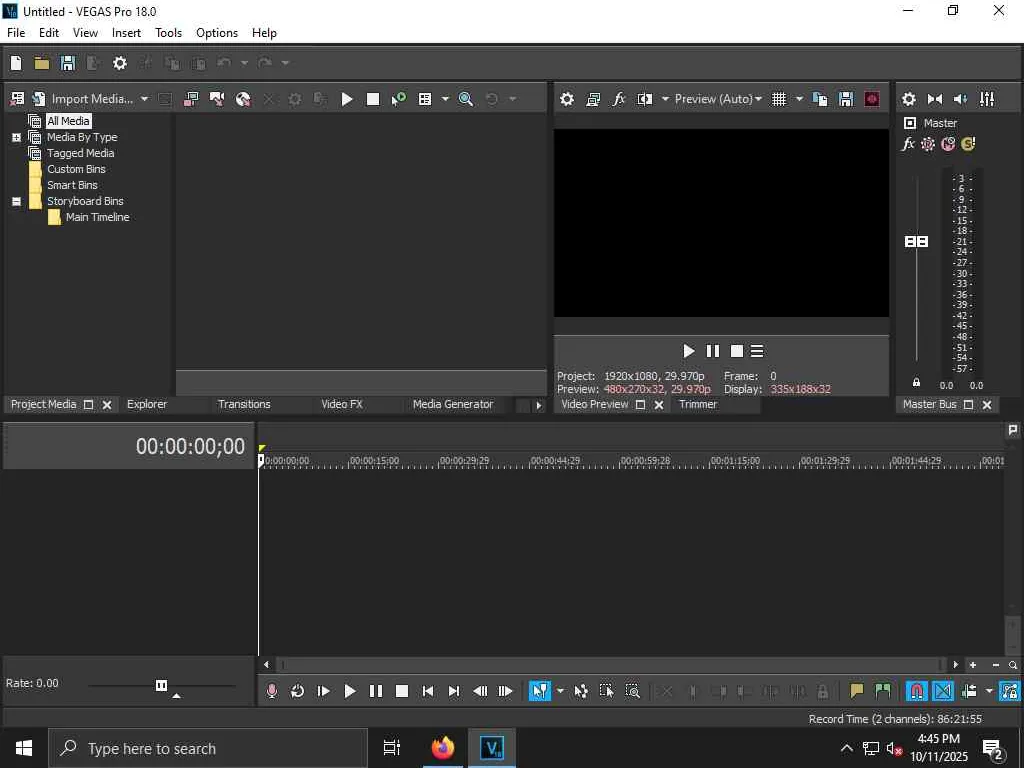Toggle Loop Playback in transport bar

[297, 691]
